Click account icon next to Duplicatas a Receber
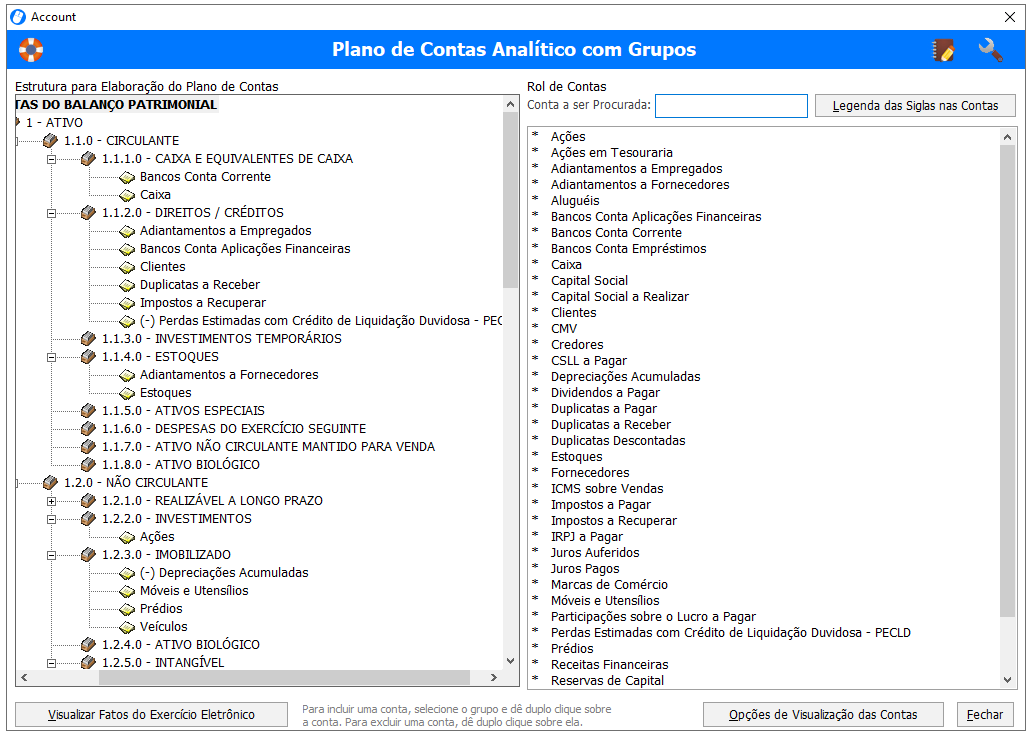 (127, 285)
